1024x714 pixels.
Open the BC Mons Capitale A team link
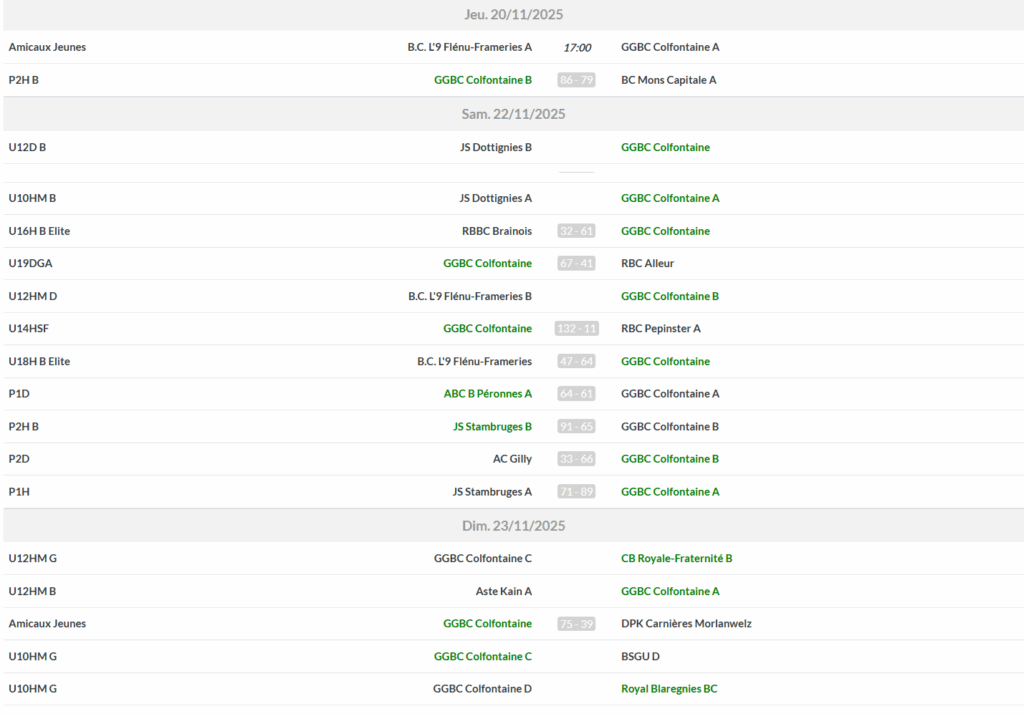pos(668,80)
